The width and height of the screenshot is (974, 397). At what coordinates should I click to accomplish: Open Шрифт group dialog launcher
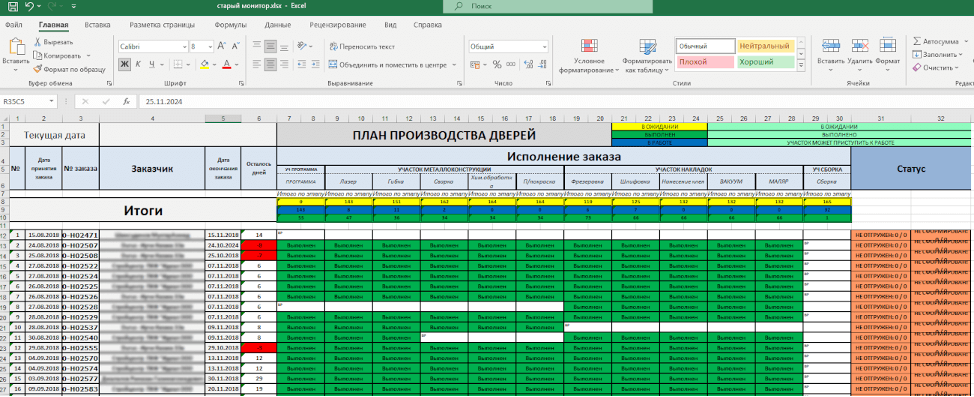[x=241, y=83]
